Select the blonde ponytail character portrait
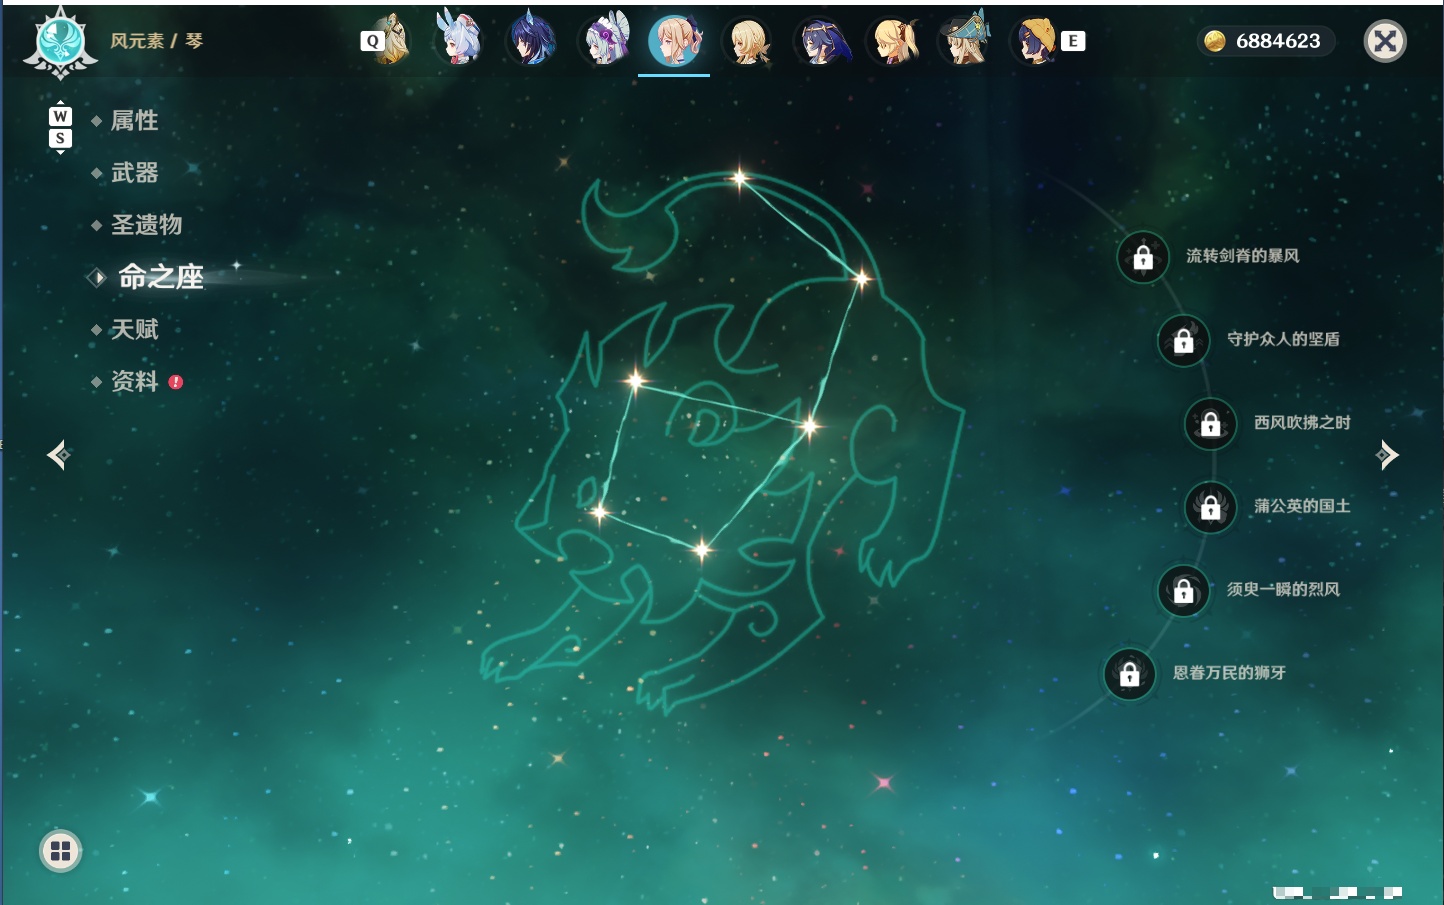This screenshot has height=905, width=1444. [x=894, y=41]
